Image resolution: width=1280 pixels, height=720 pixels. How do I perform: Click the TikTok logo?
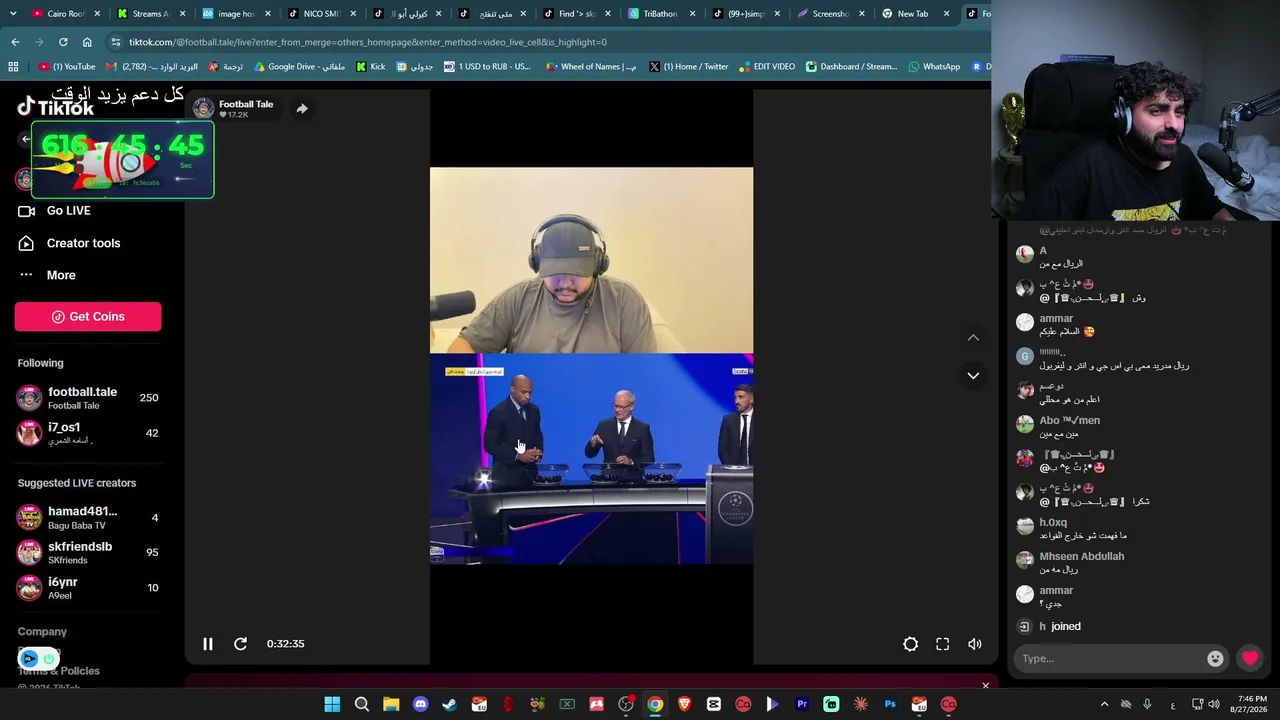tap(56, 107)
